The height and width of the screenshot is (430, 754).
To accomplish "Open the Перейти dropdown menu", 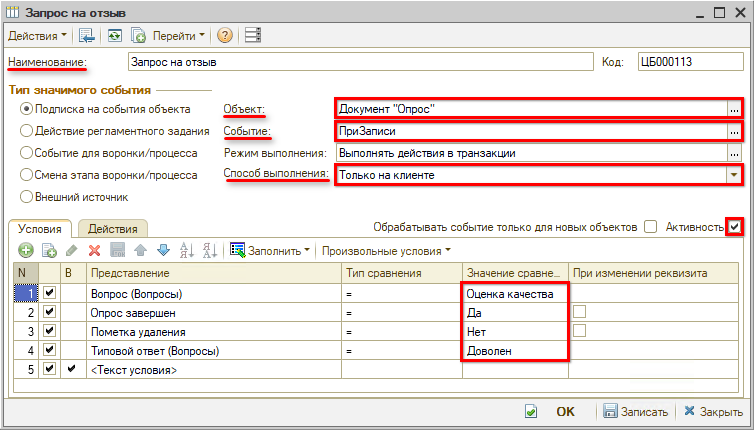I will tap(178, 36).
